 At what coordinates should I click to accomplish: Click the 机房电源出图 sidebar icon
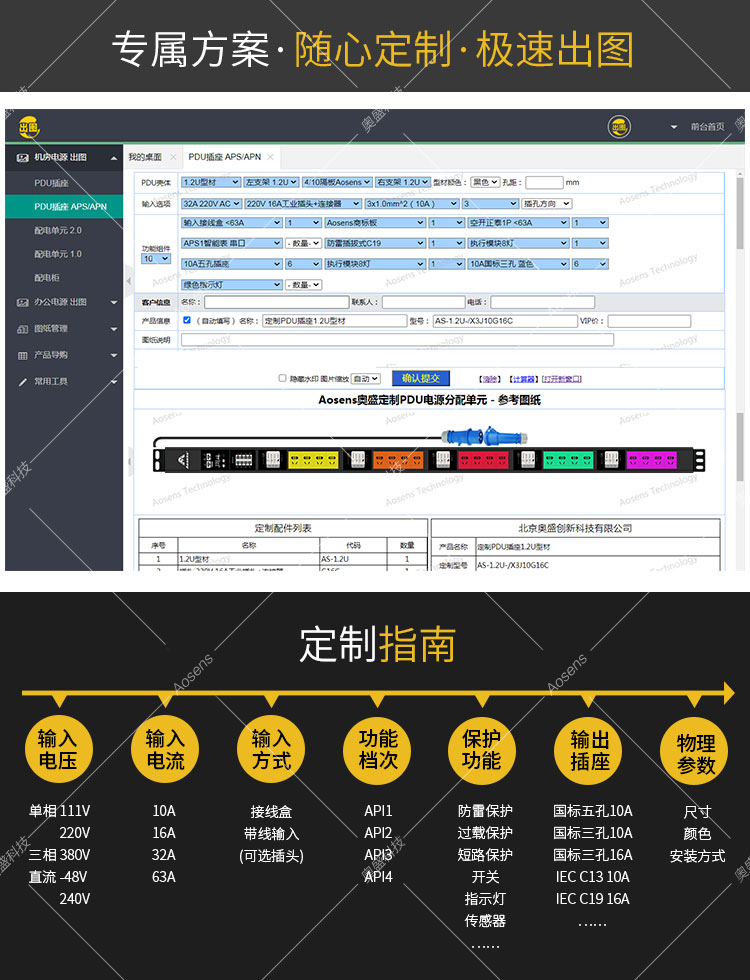coord(23,157)
